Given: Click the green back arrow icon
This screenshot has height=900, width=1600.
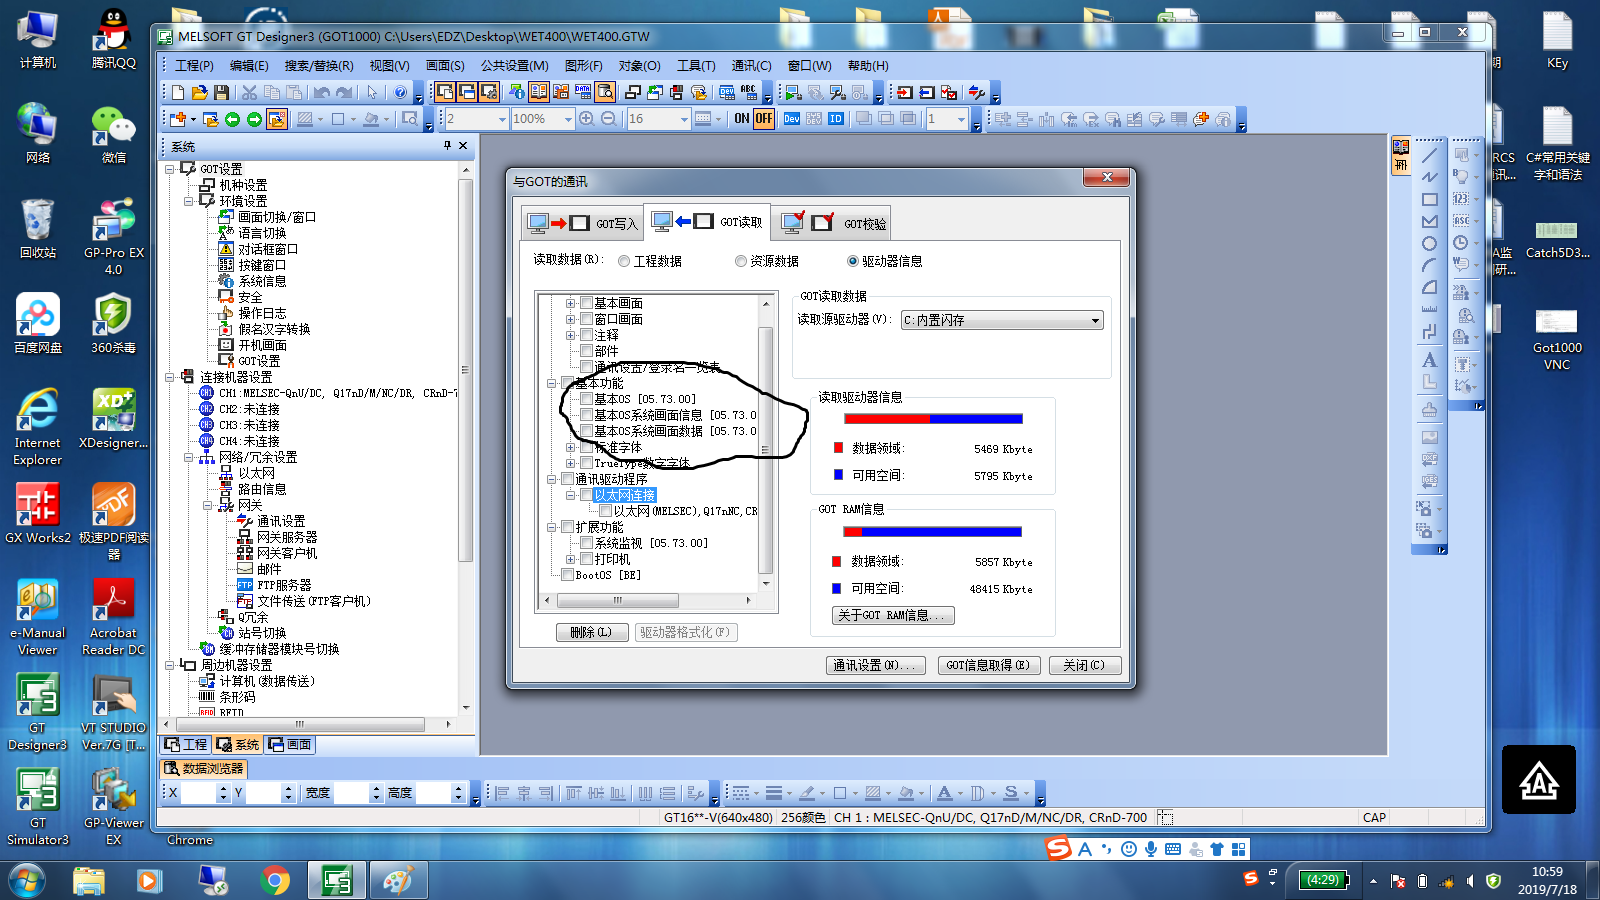Looking at the screenshot, I should (x=233, y=119).
